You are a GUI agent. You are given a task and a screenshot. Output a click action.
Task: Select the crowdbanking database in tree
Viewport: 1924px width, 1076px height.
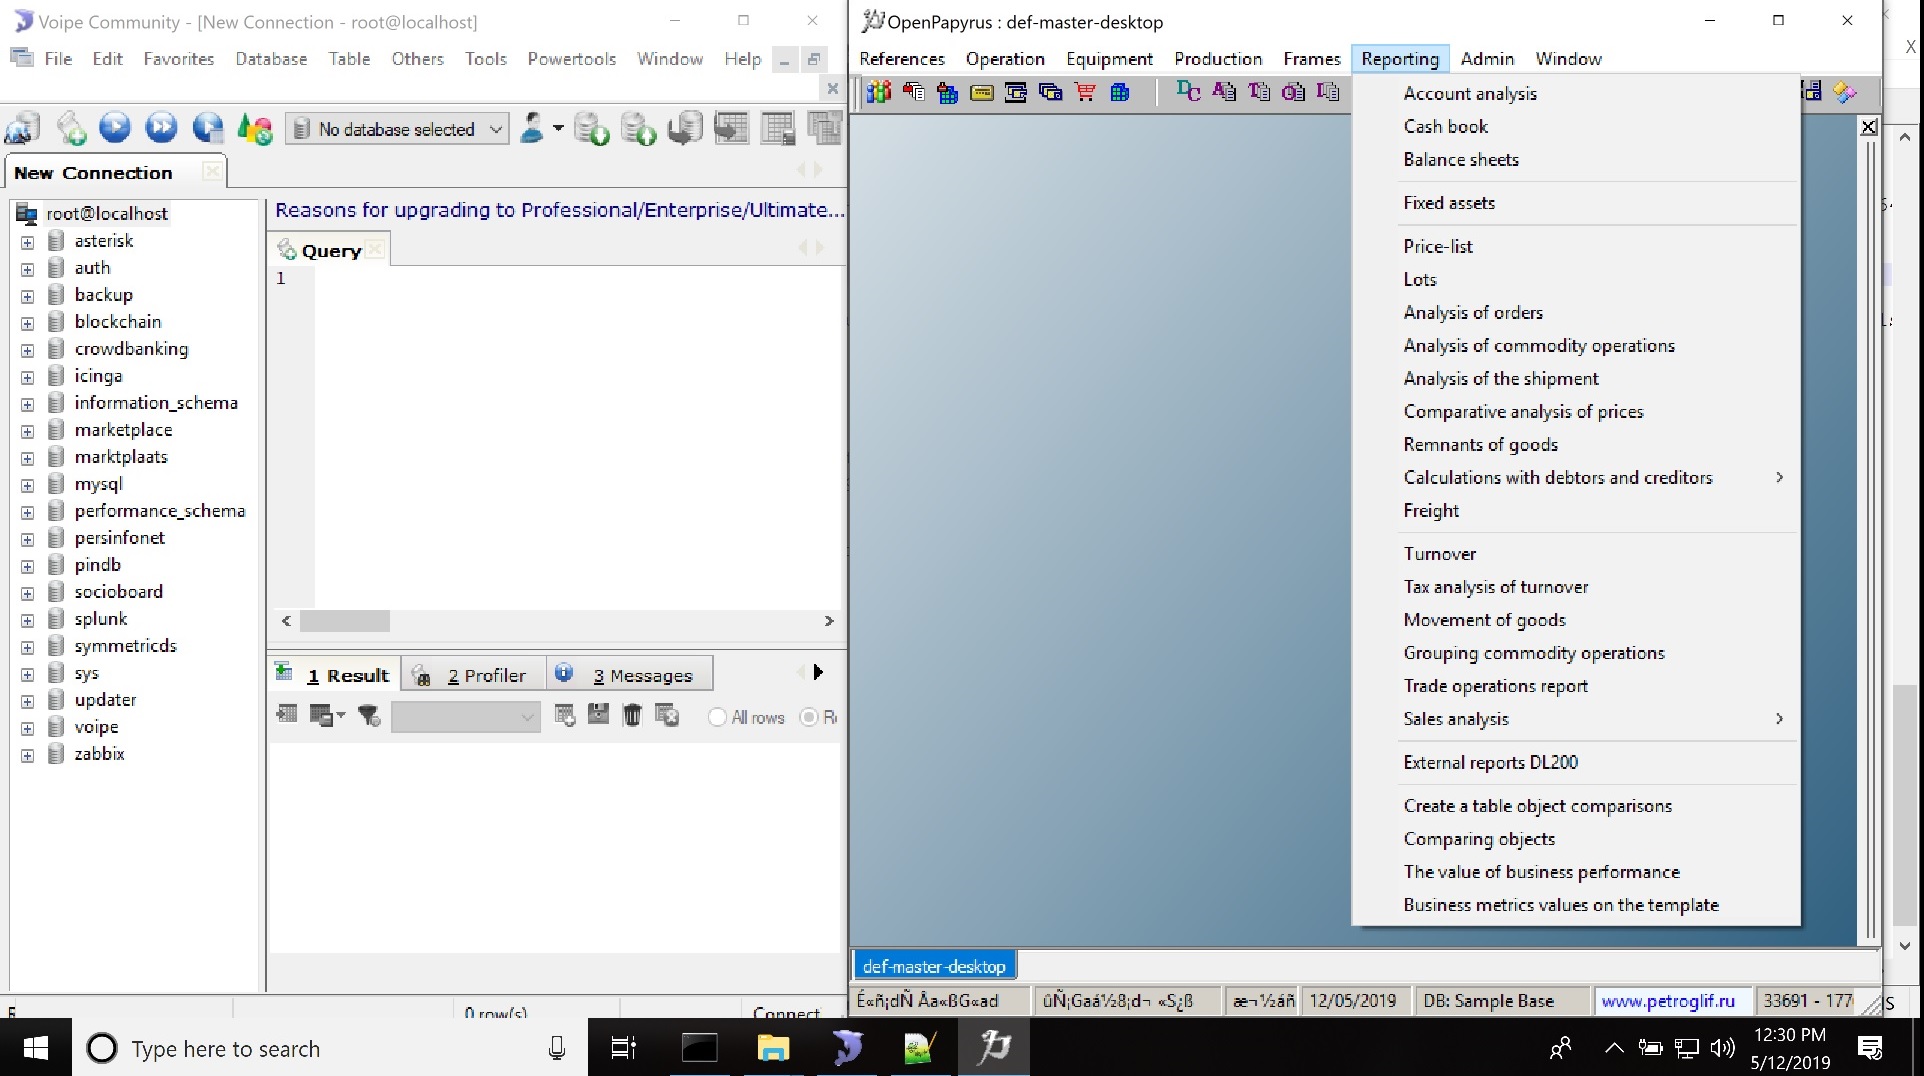131,349
